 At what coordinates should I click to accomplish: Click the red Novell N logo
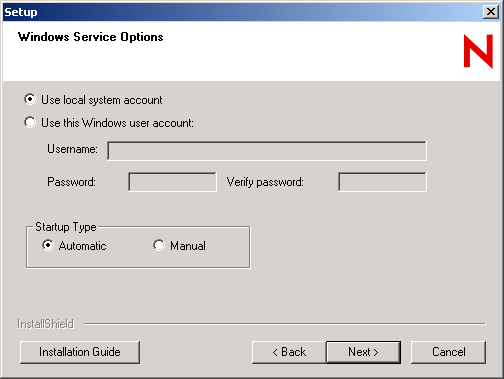(x=478, y=51)
